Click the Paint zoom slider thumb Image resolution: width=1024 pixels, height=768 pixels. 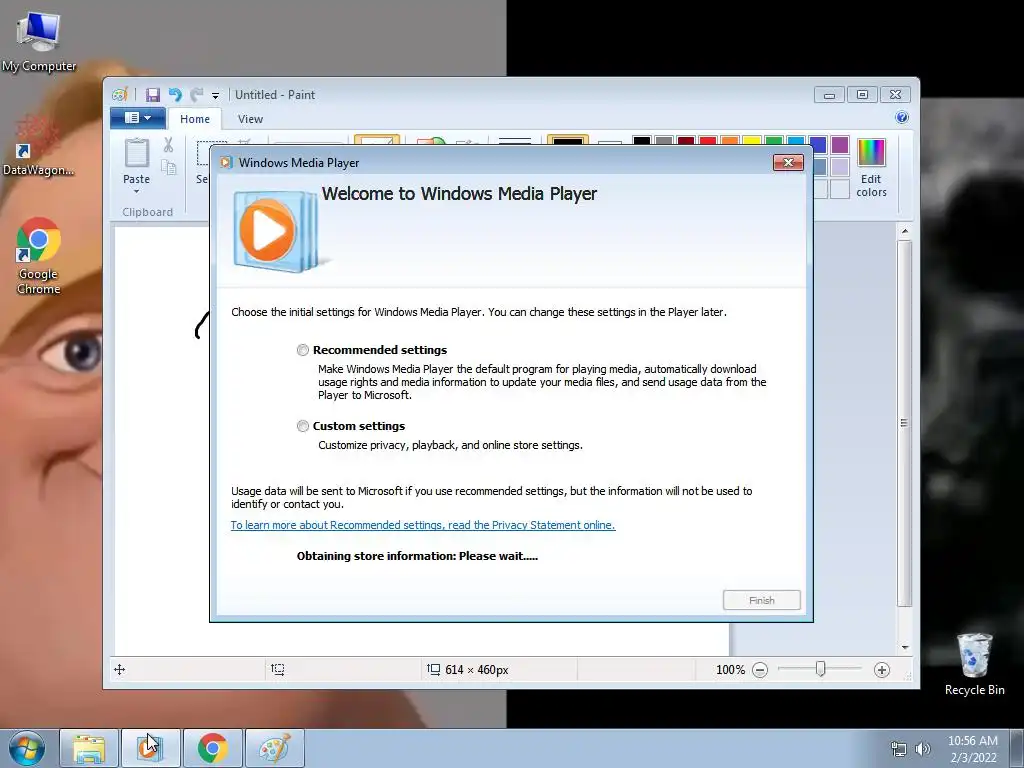pyautogui.click(x=820, y=669)
